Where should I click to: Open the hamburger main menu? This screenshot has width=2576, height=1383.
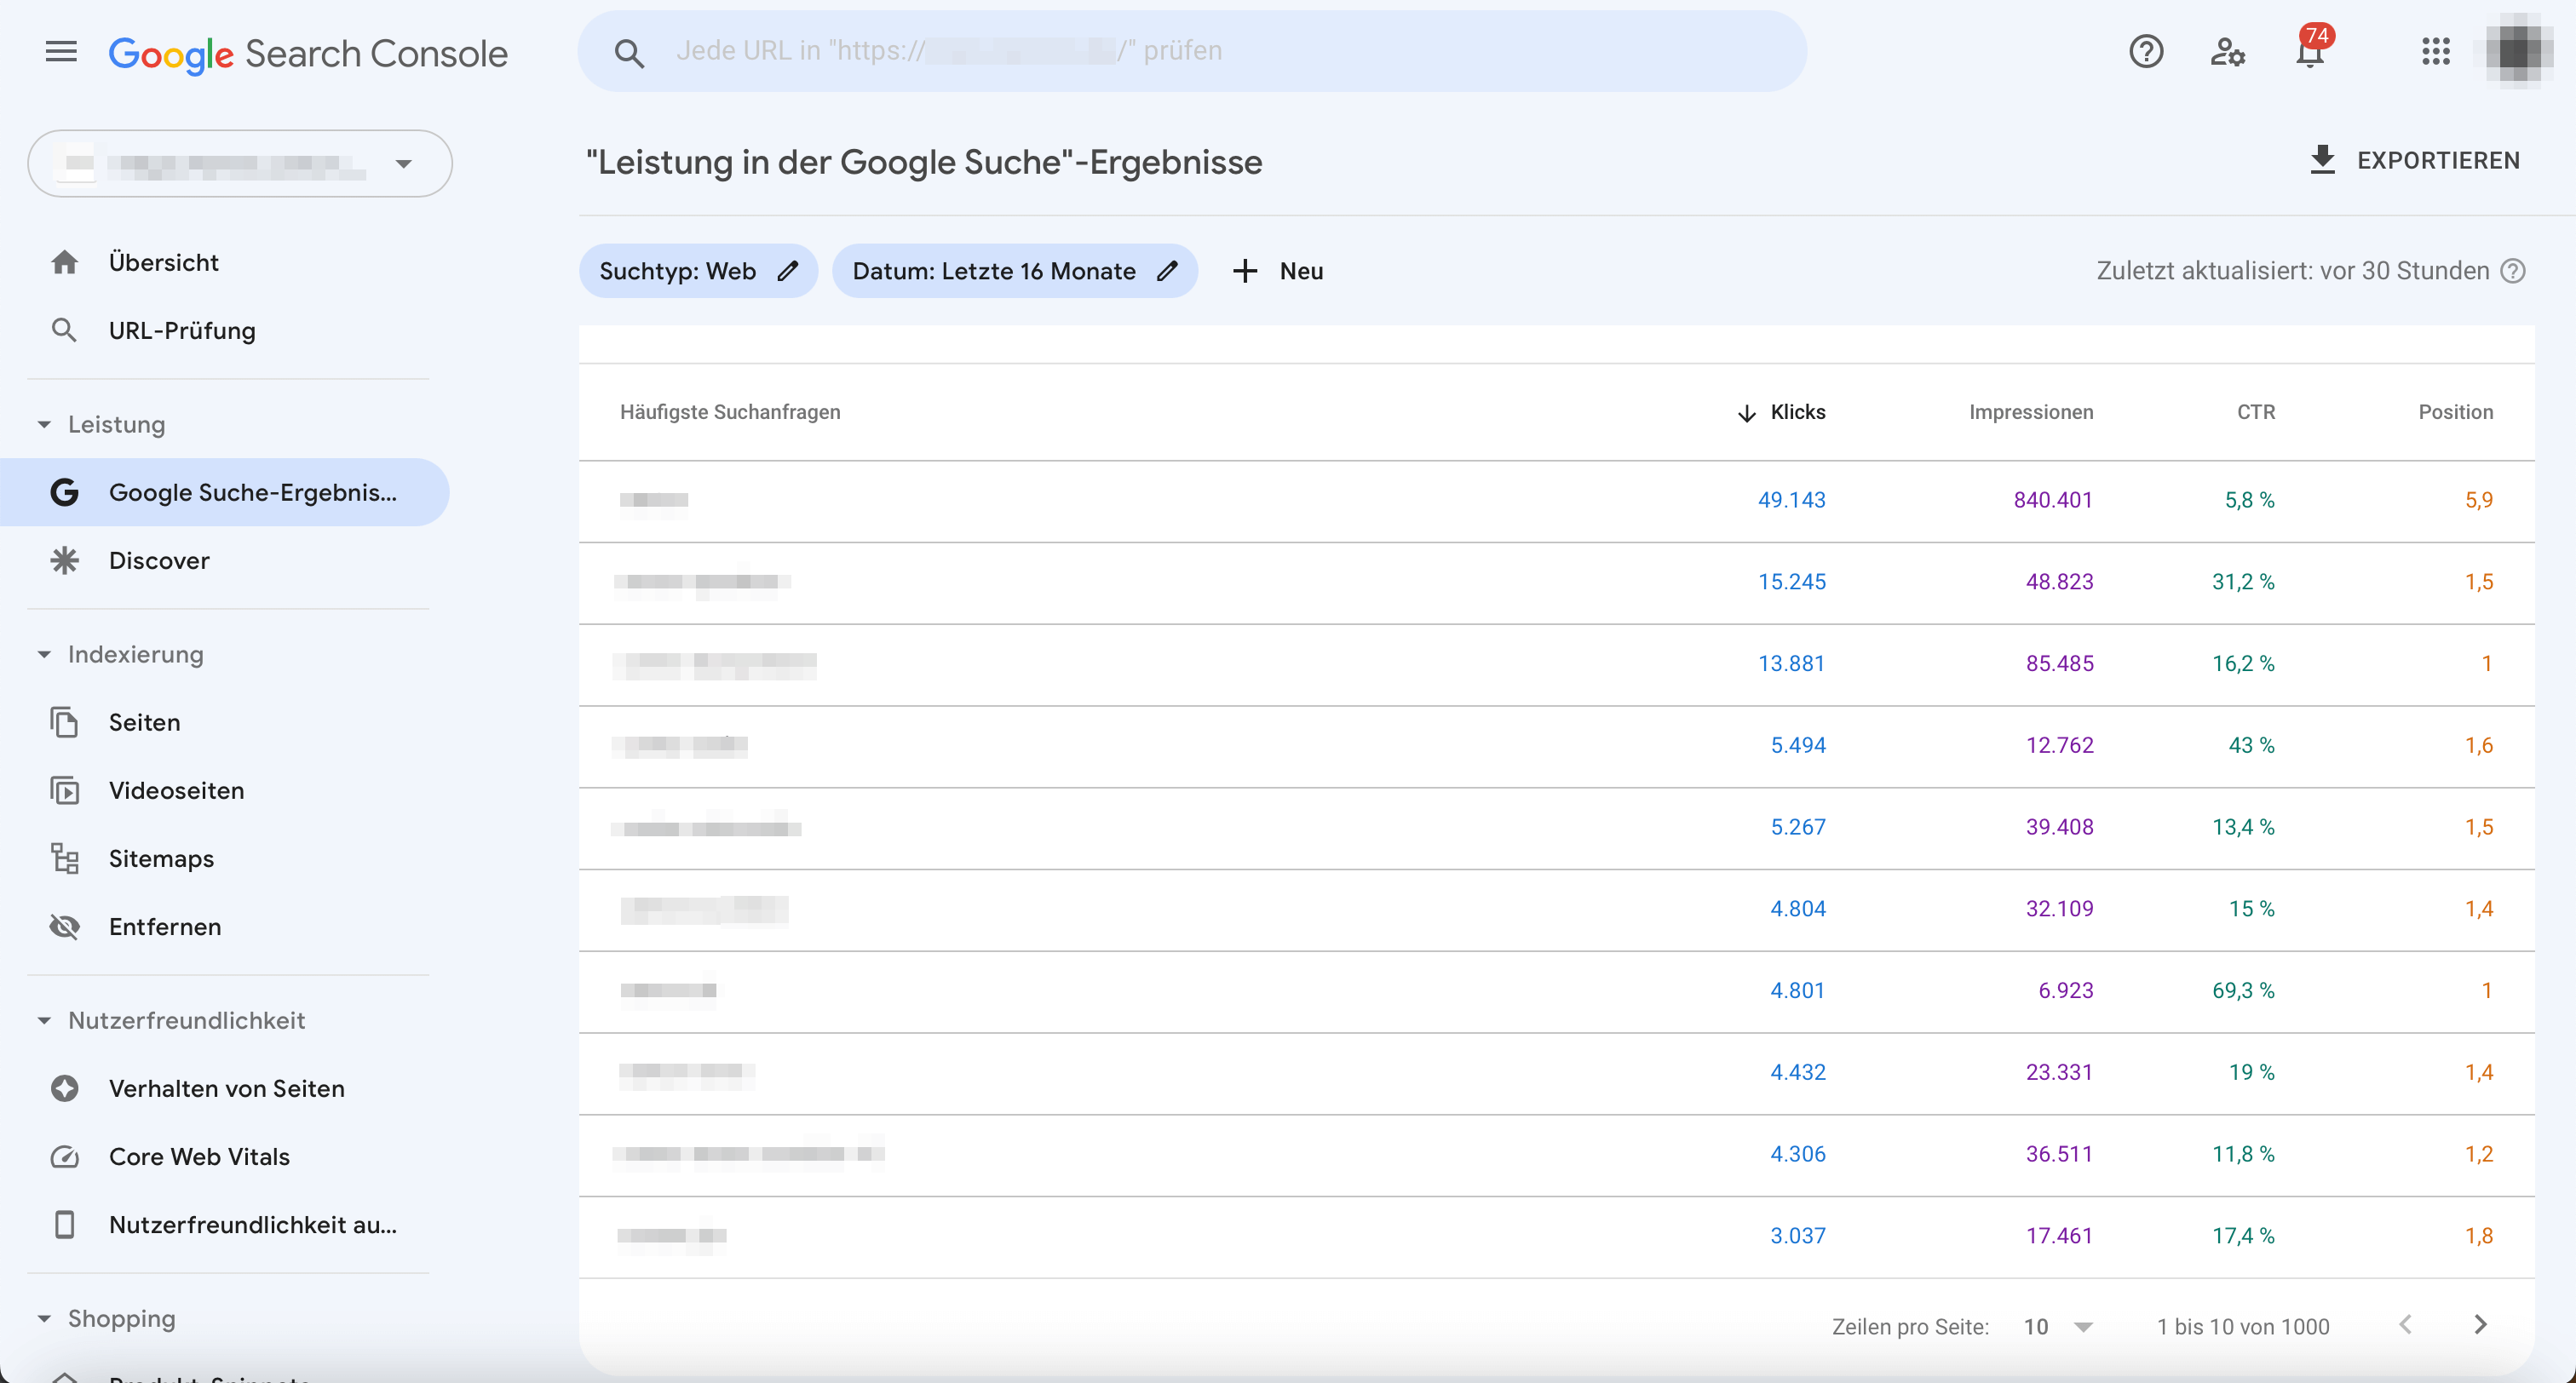coord(61,51)
